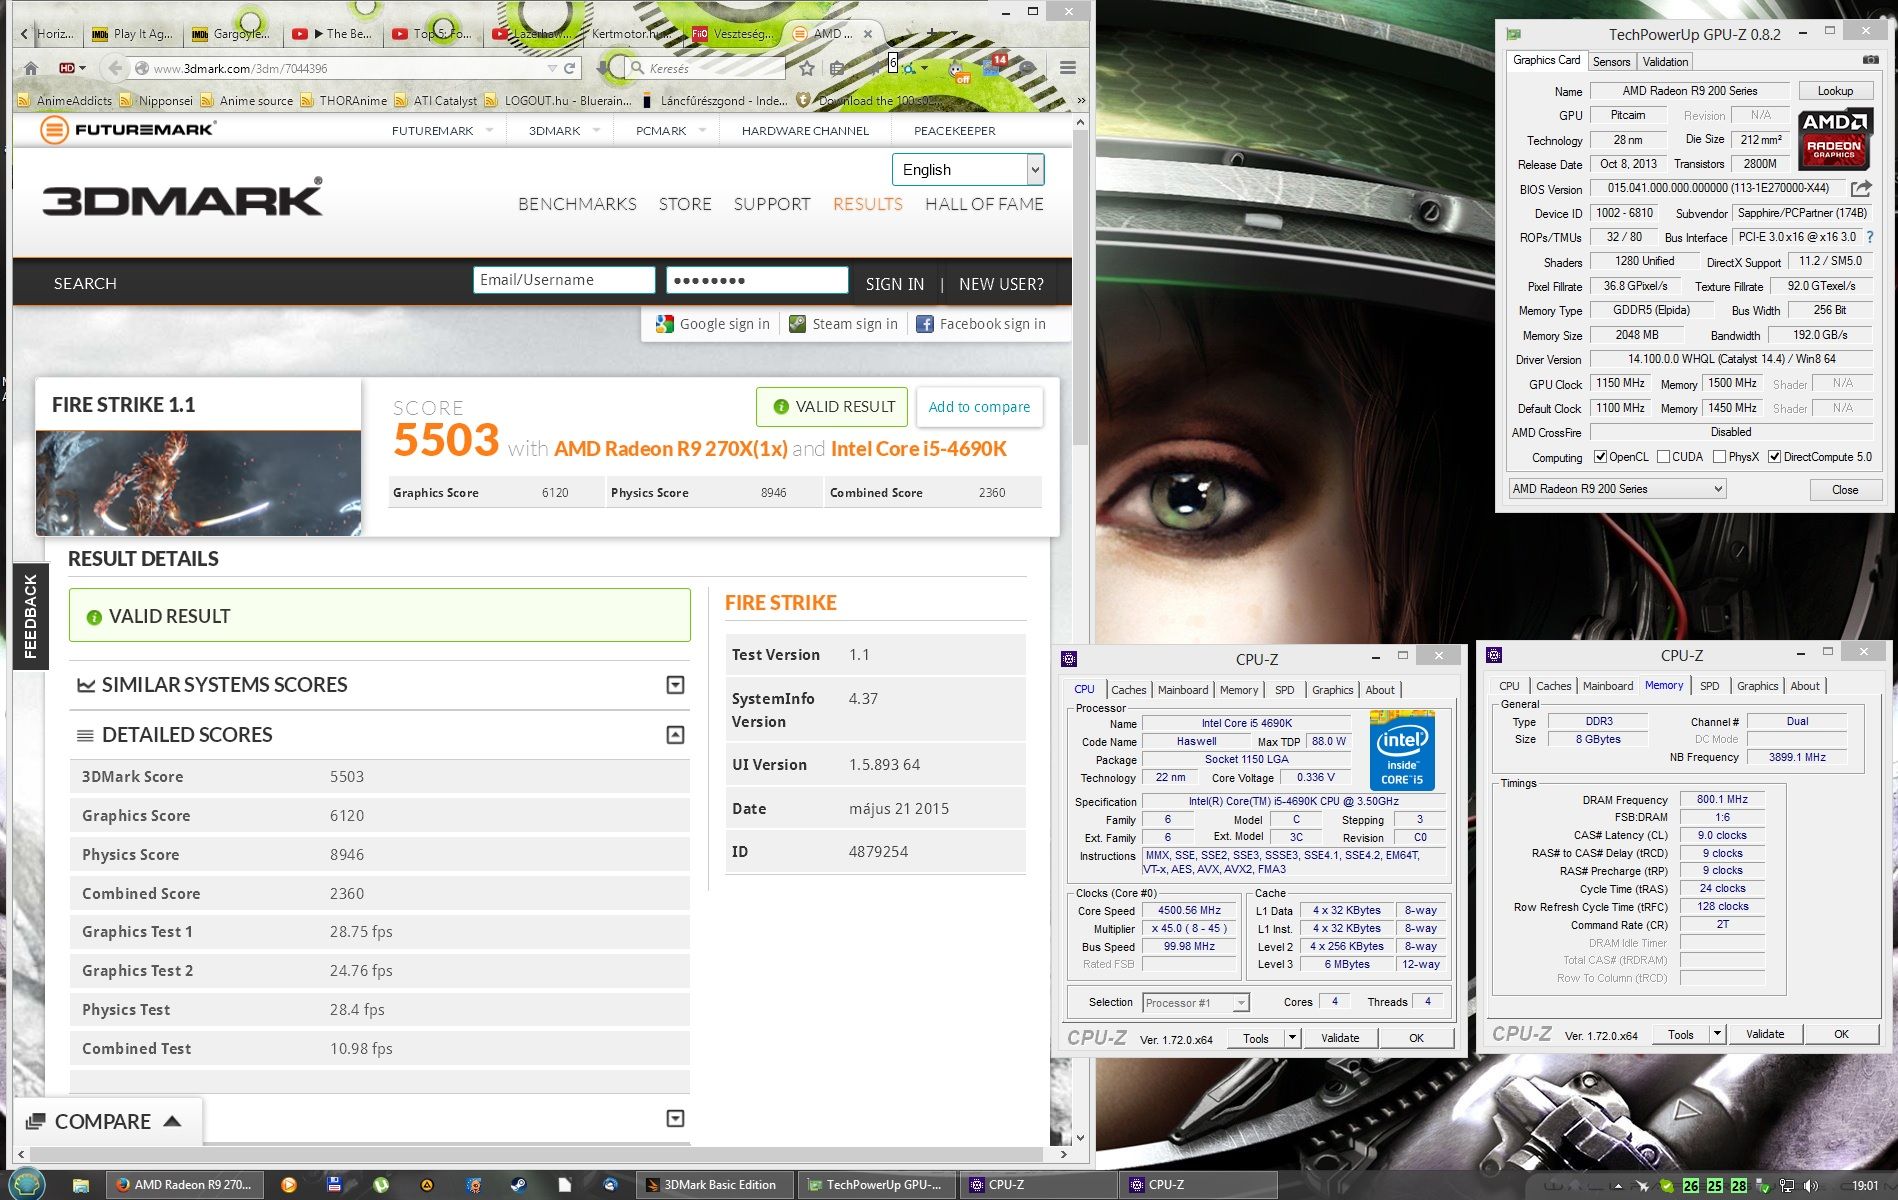
Task: Close the AMD browser tab
Action: coord(868,34)
